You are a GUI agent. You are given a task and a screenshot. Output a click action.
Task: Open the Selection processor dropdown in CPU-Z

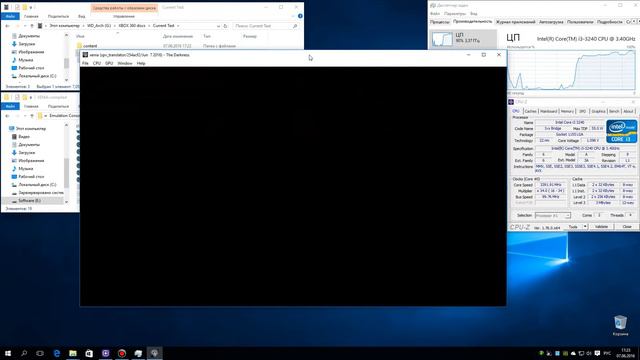tap(553, 216)
